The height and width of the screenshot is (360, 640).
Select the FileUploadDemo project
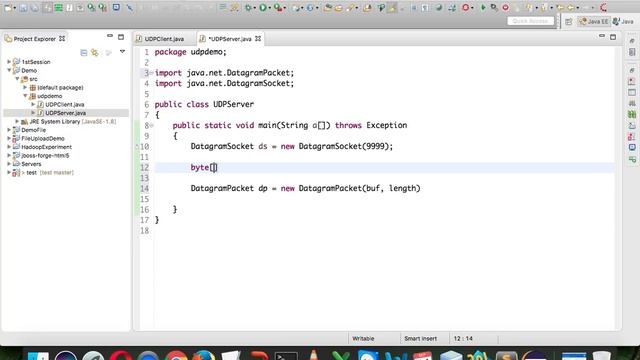click(x=43, y=138)
